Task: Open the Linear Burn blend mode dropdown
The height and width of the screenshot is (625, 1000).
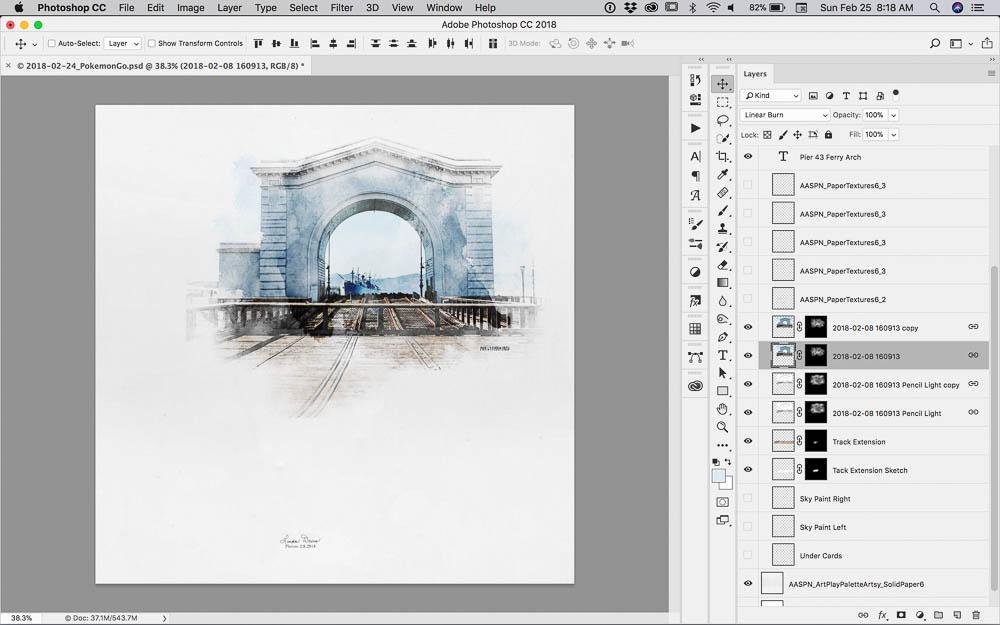Action: click(784, 115)
